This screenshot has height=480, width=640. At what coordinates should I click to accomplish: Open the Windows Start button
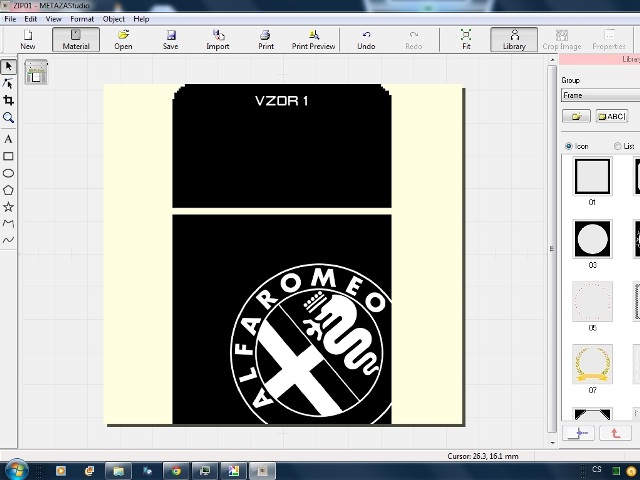click(x=16, y=470)
